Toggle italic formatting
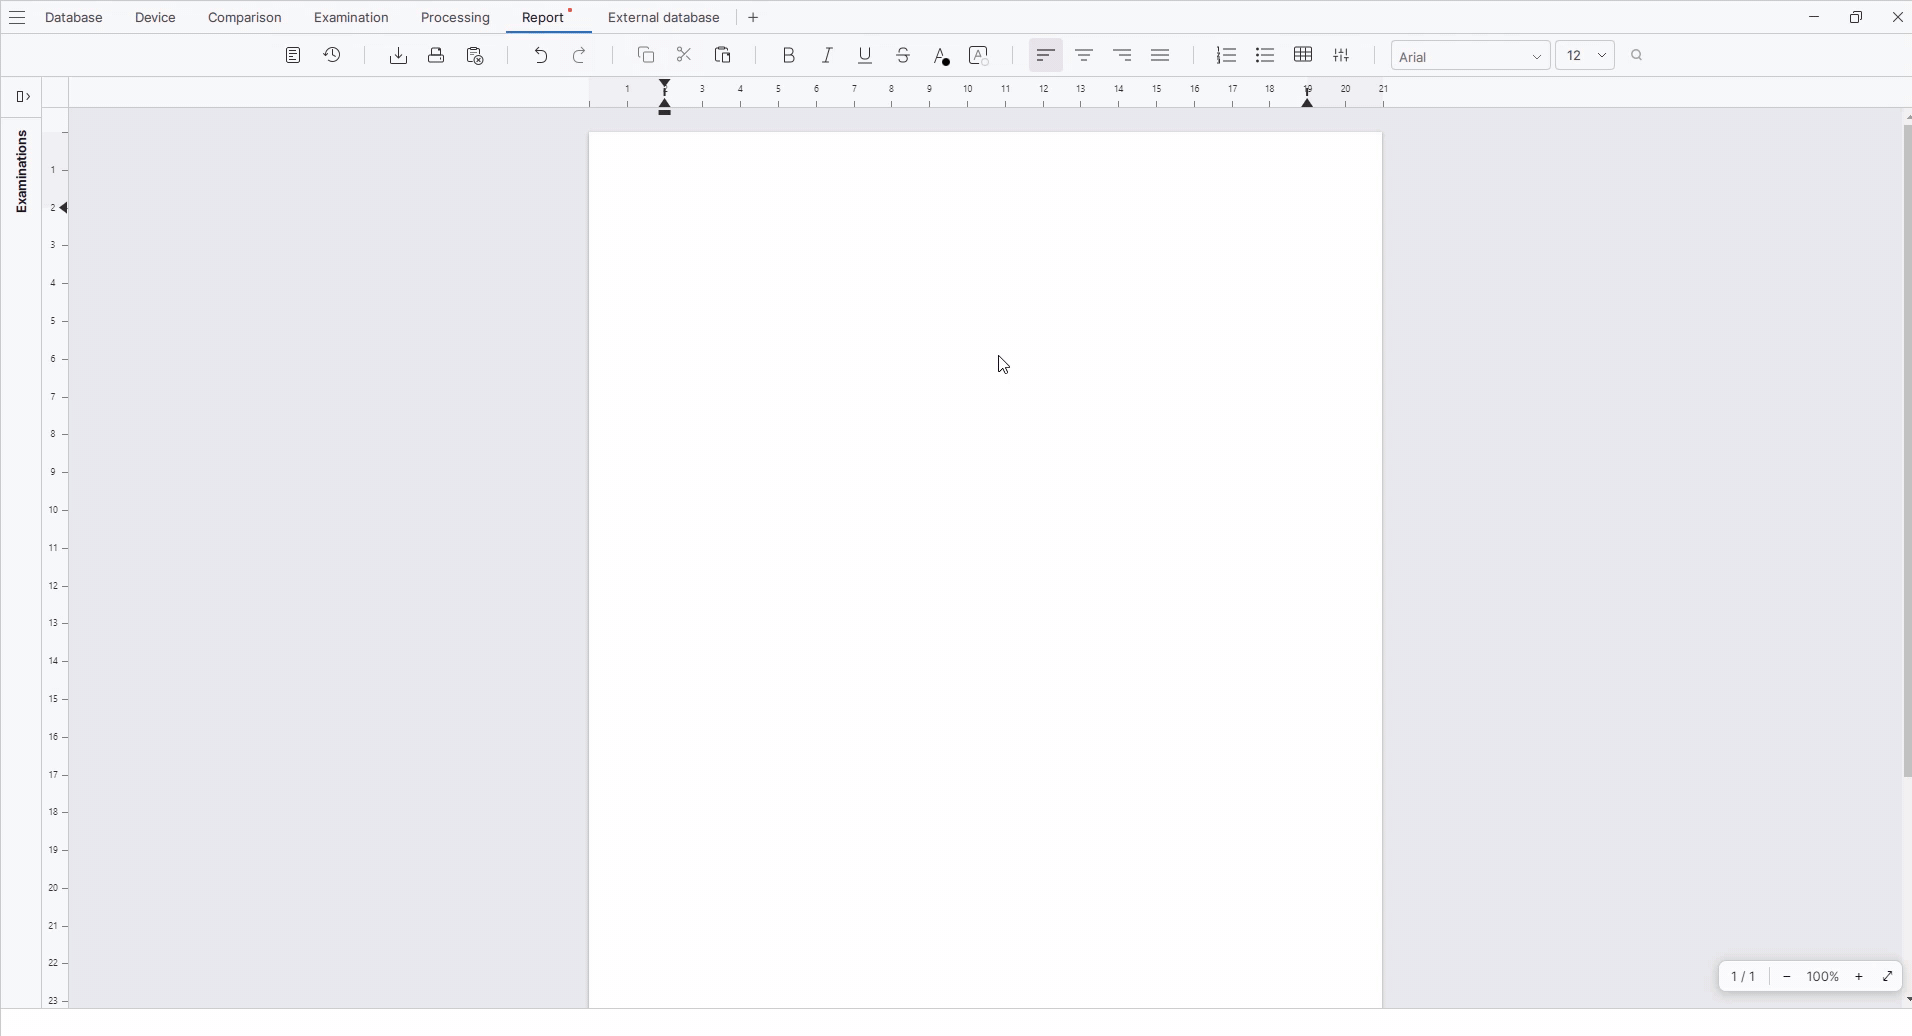 tap(827, 56)
